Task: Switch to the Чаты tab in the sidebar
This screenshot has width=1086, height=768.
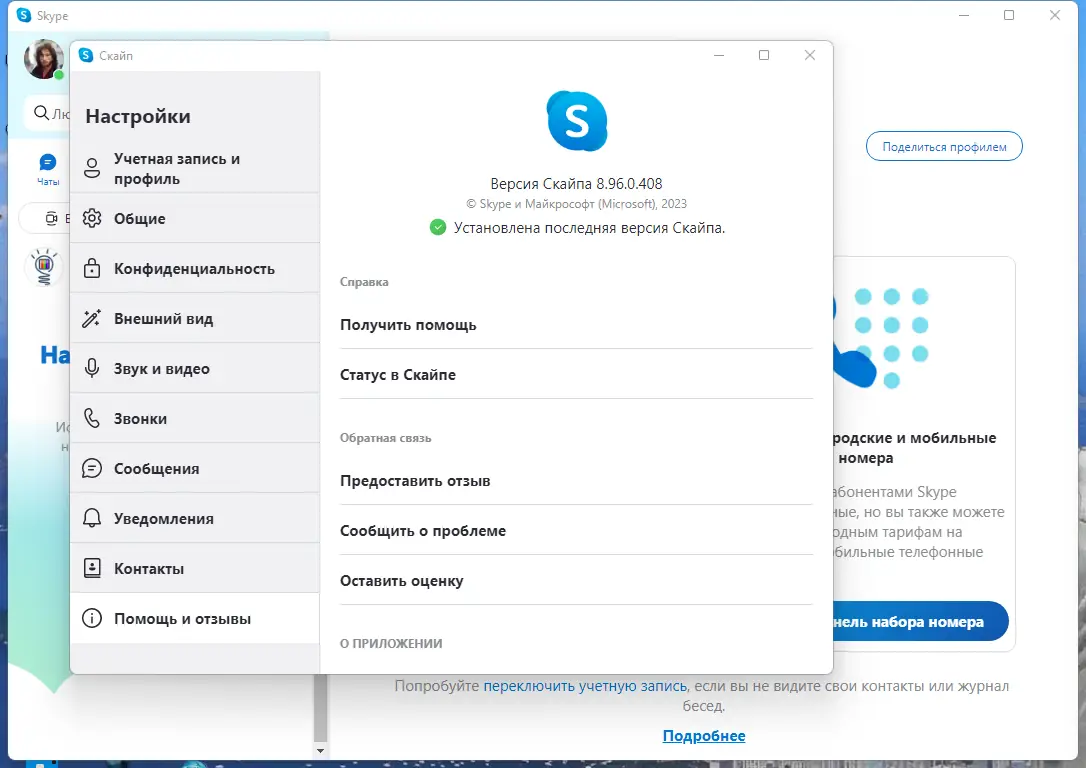Action: [46, 166]
